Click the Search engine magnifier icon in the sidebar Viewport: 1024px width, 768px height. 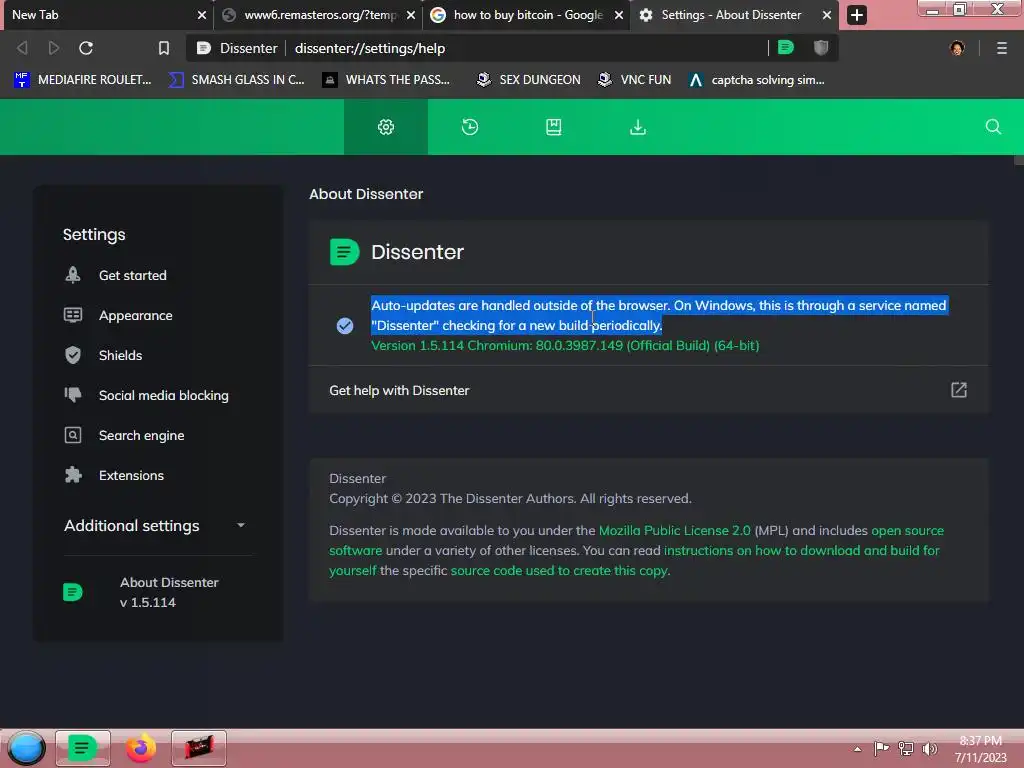tap(72, 435)
